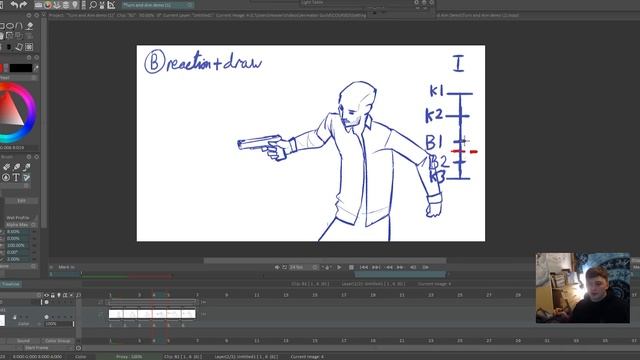
Task: Click the Proxy 100% status bar entry
Action: [x=129, y=356]
